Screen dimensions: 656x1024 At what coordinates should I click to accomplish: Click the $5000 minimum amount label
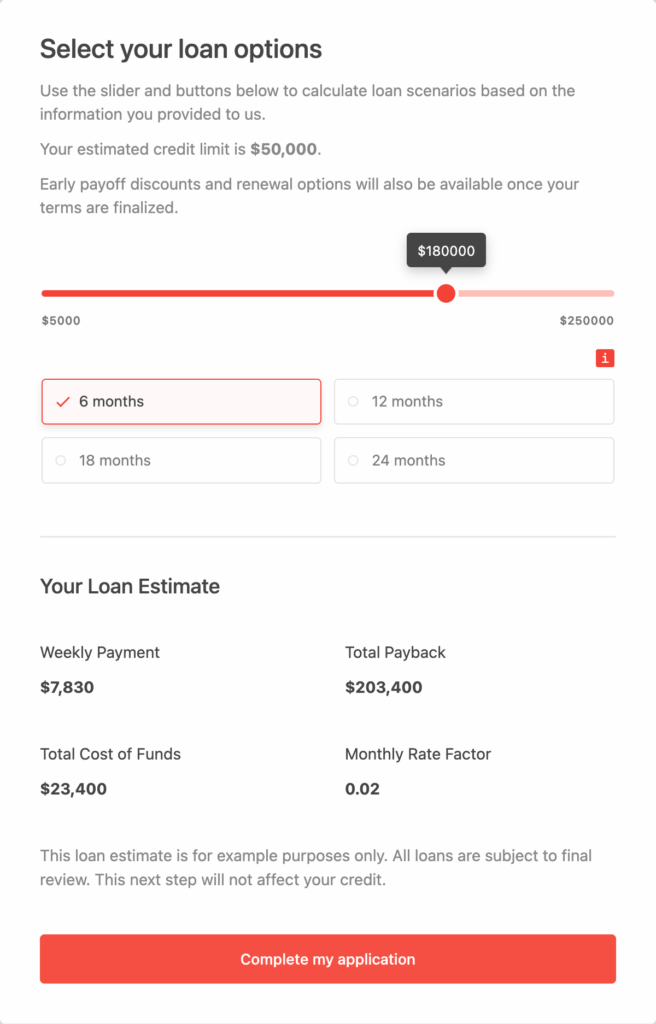coord(61,321)
